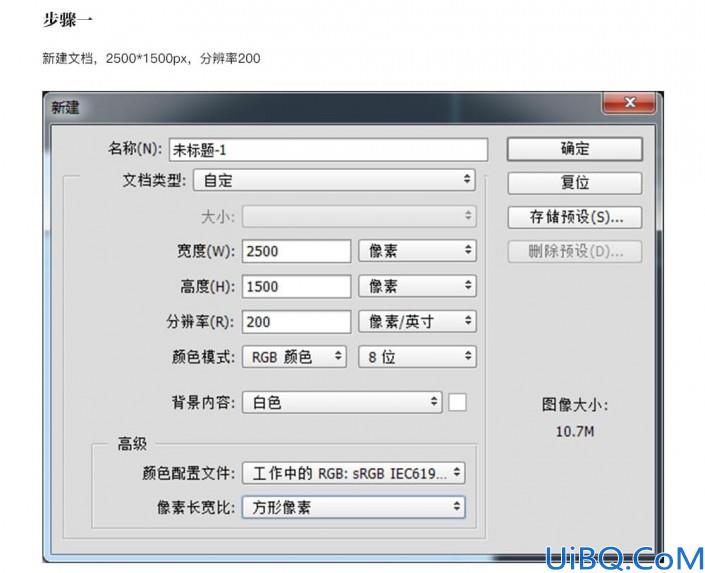The width and height of the screenshot is (705, 573).
Task: Click the white background color swatch
Action: click(457, 402)
